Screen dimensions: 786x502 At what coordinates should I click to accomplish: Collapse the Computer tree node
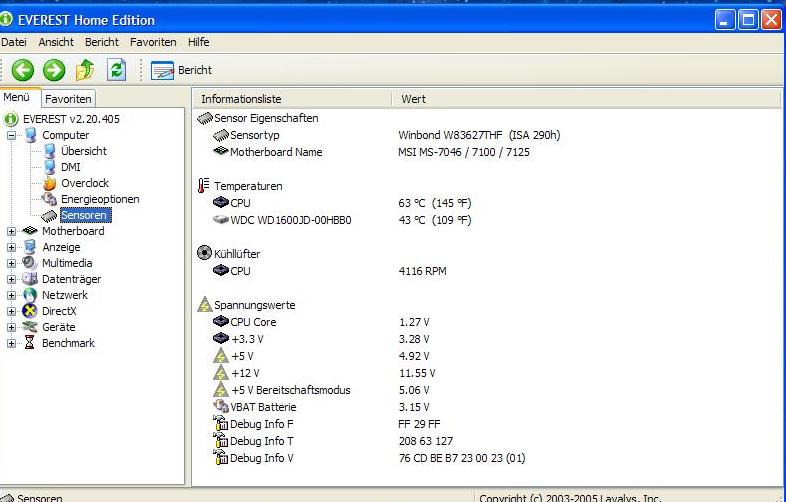coord(11,135)
